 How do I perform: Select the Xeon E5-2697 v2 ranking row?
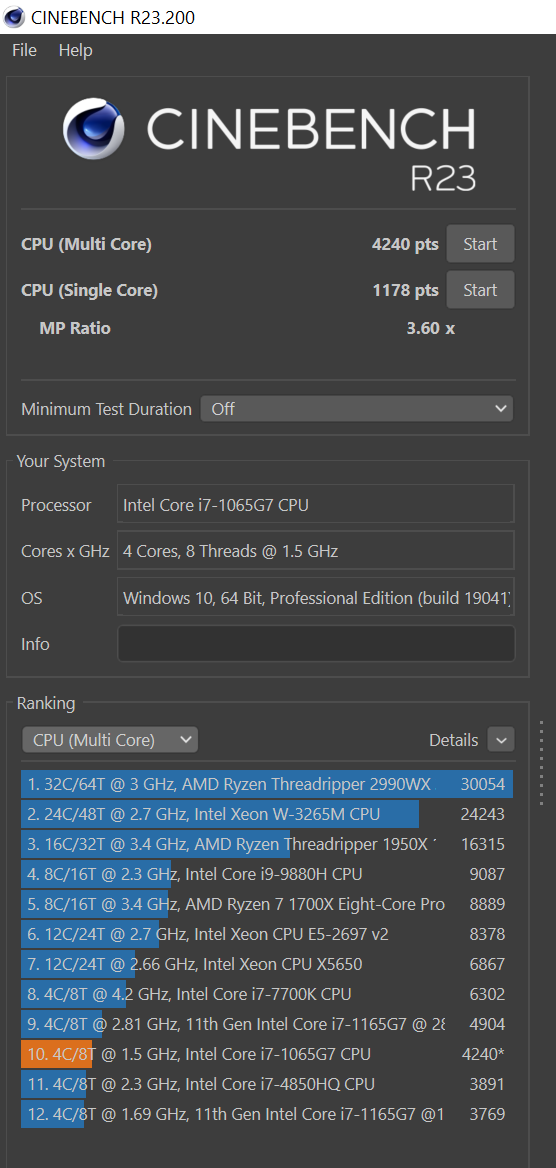[267, 934]
